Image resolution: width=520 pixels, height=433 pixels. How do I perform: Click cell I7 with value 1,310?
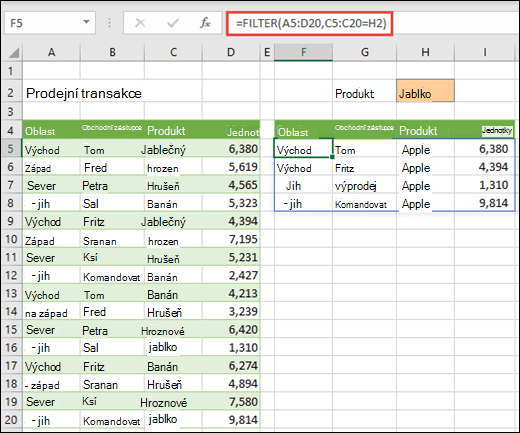pyautogui.click(x=484, y=185)
